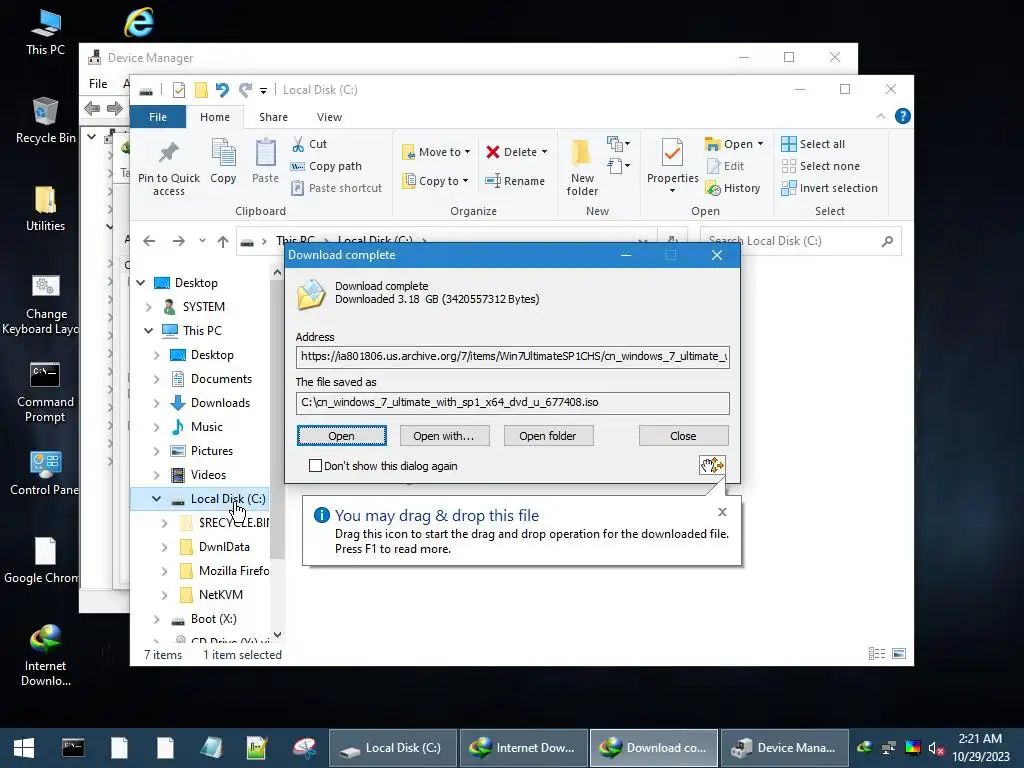This screenshot has width=1024, height=768.
Task: Click the Open folder button
Action: tap(548, 436)
